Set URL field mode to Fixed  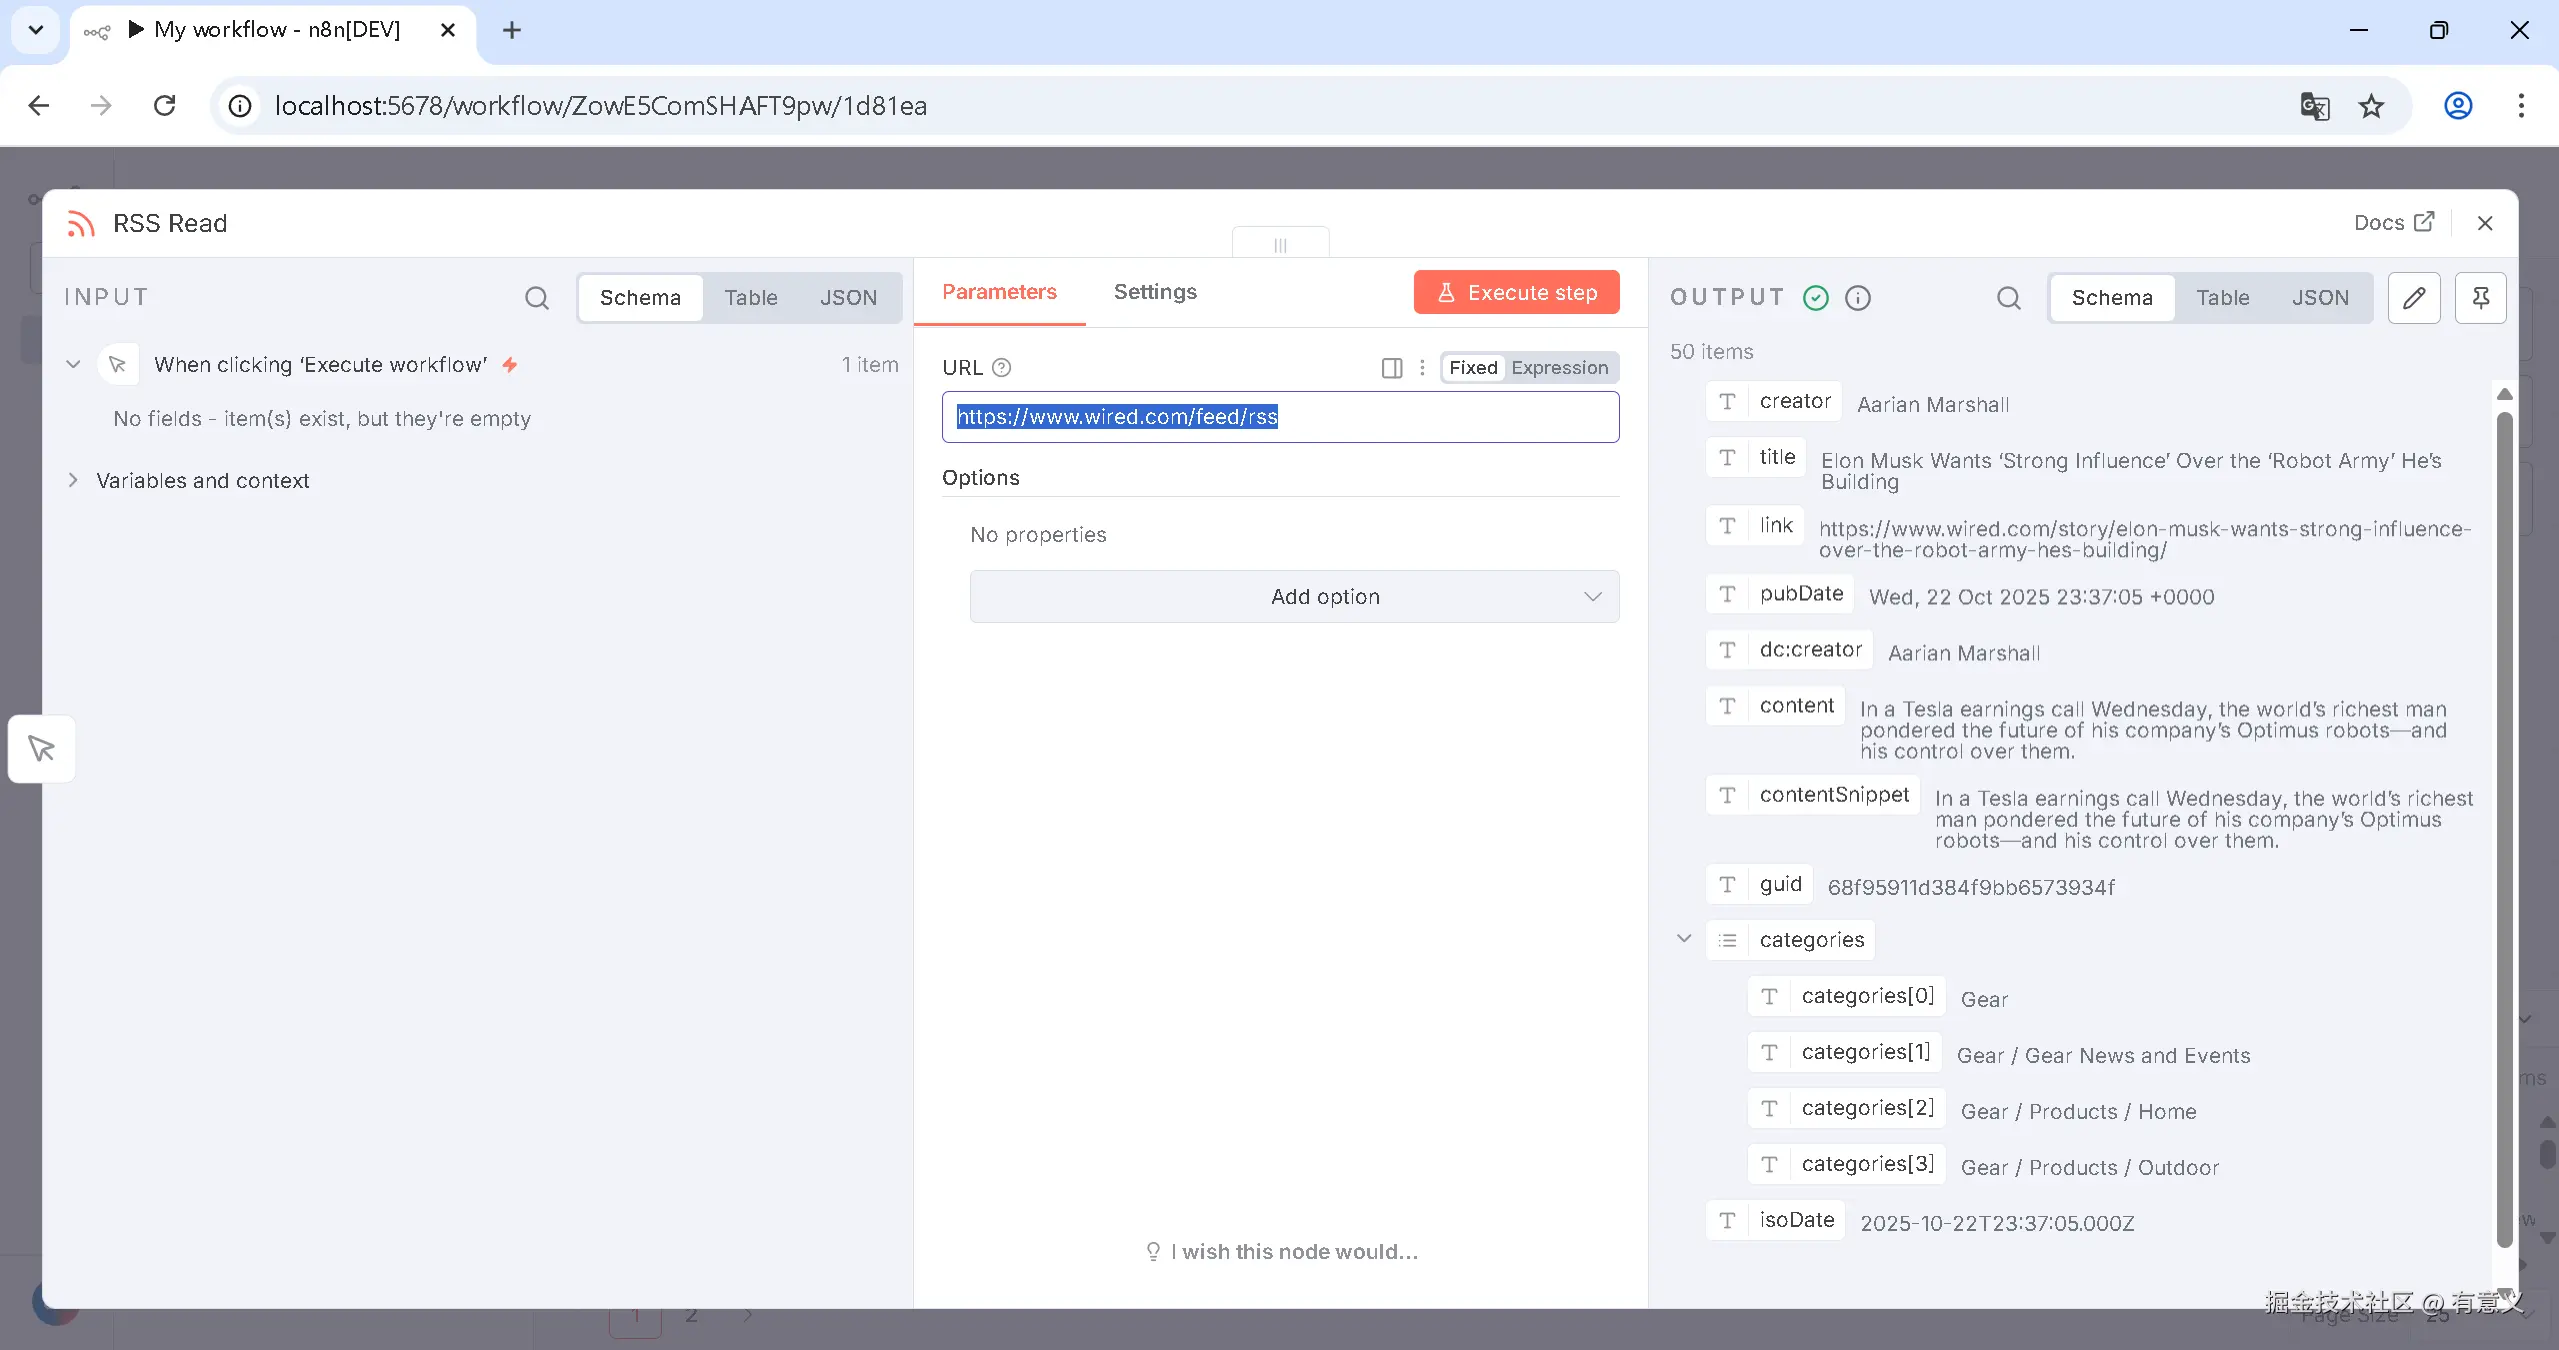[x=1473, y=368]
